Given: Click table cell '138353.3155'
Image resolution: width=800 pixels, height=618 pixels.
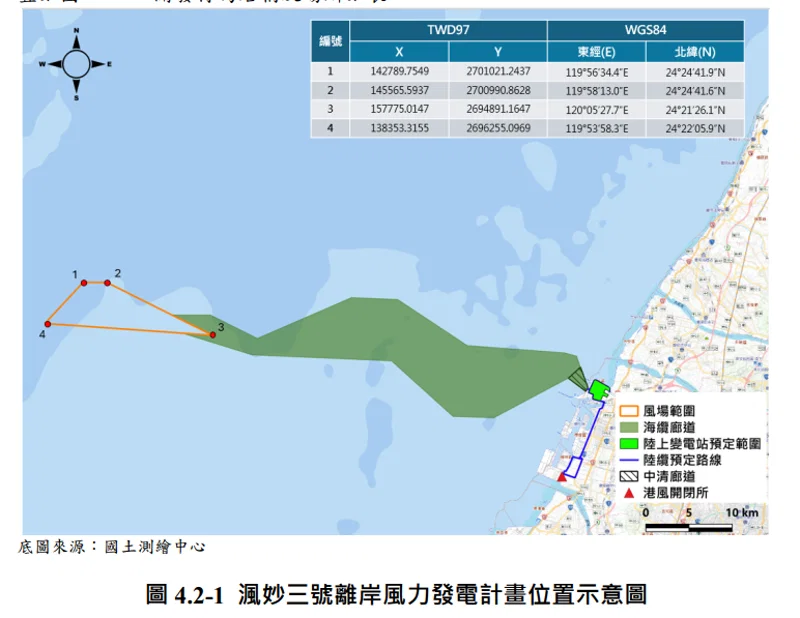Looking at the screenshot, I should 399,128.
